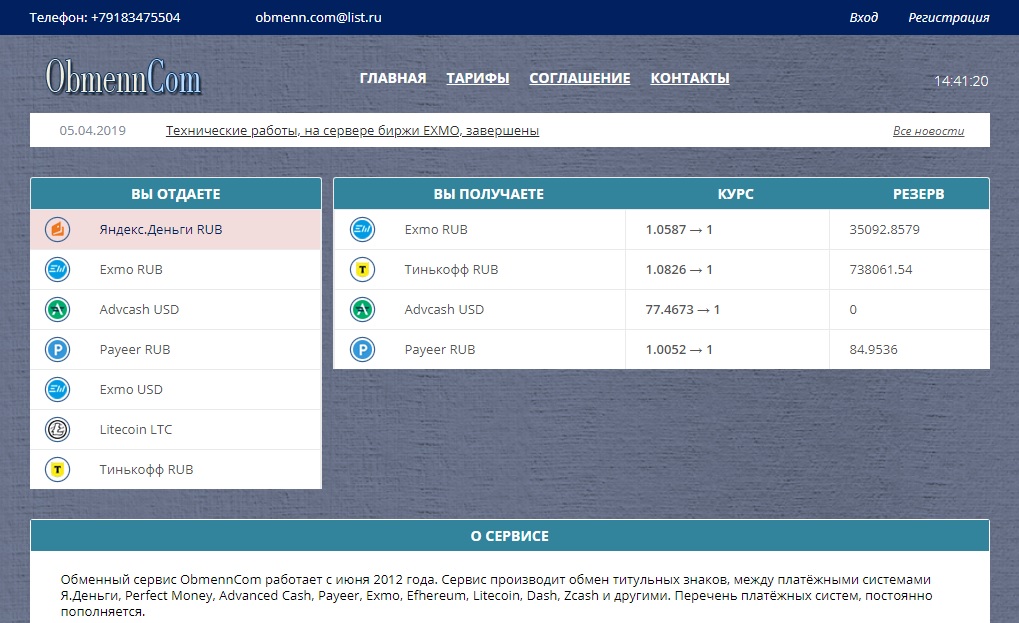Click the Вход login link
This screenshot has height=623, width=1019.
tap(863, 17)
